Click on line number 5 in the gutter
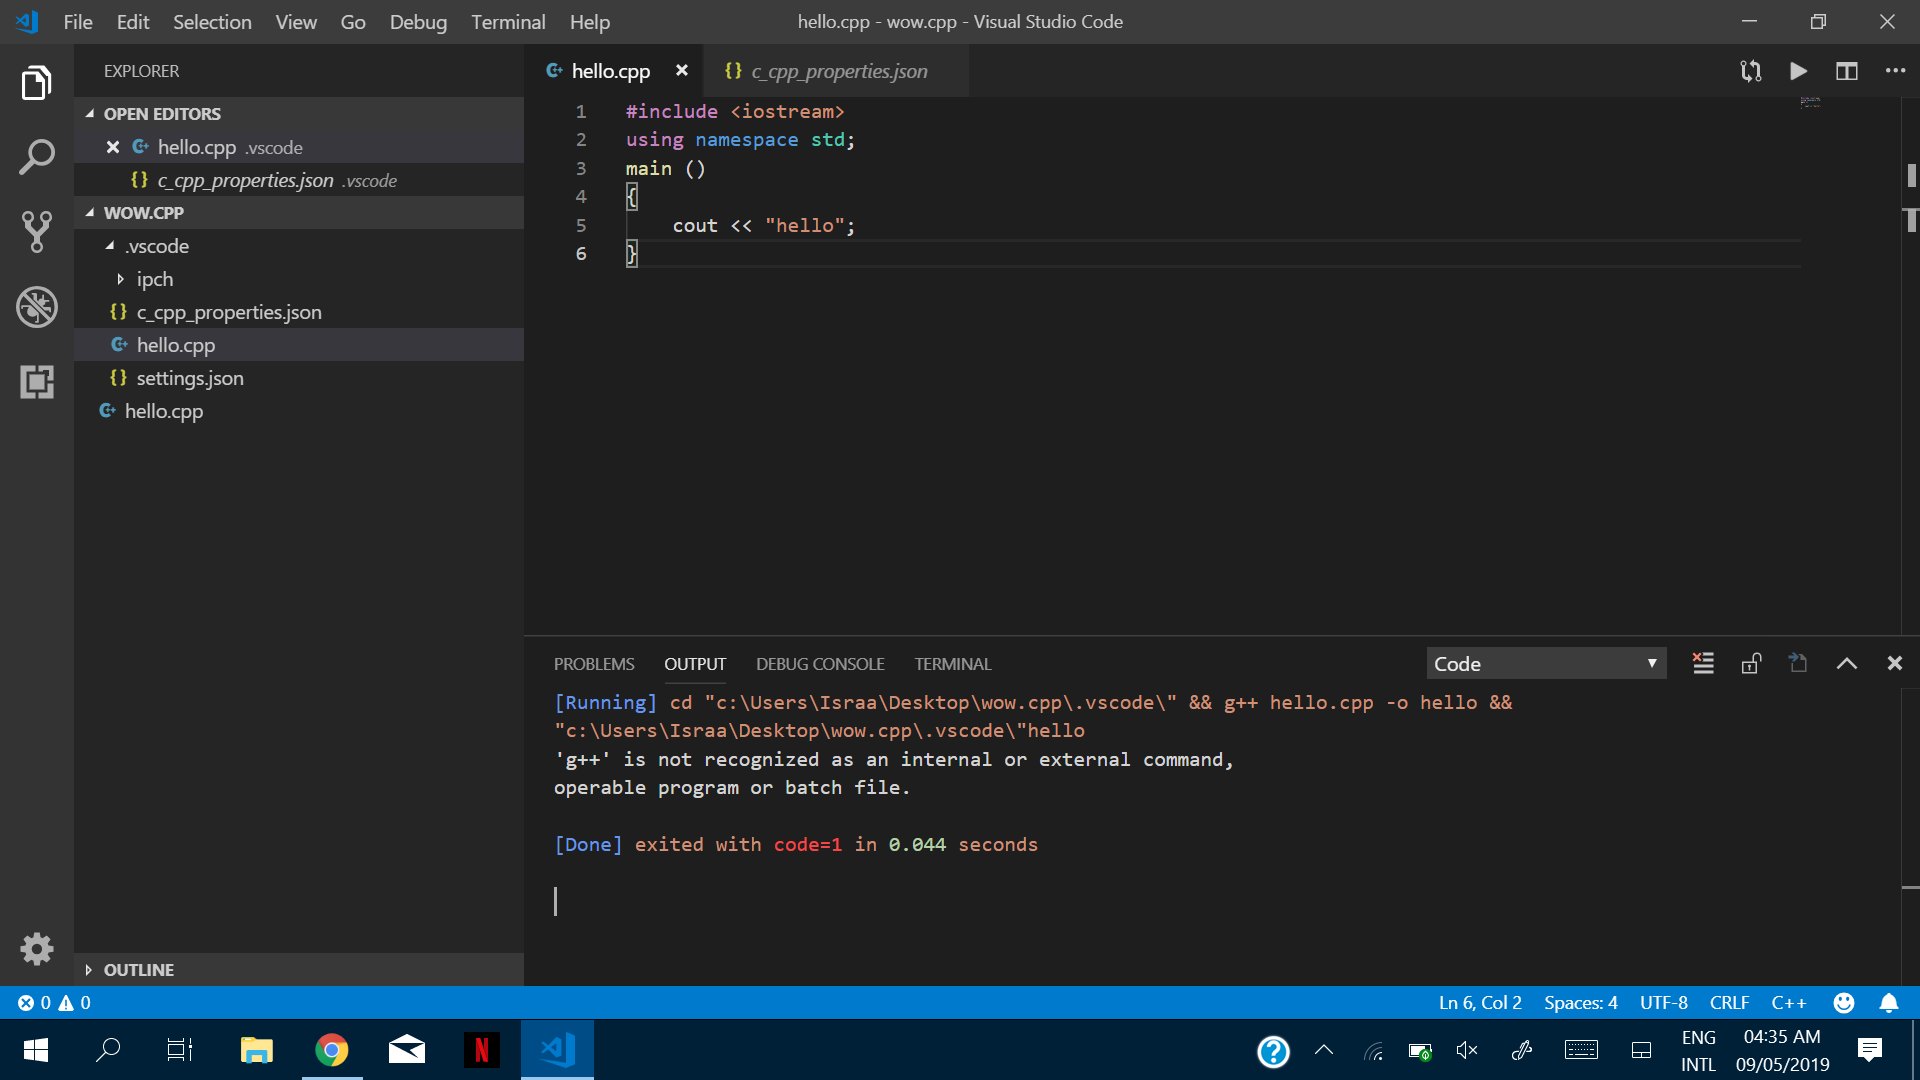Viewport: 1920px width, 1080px height. [x=581, y=226]
